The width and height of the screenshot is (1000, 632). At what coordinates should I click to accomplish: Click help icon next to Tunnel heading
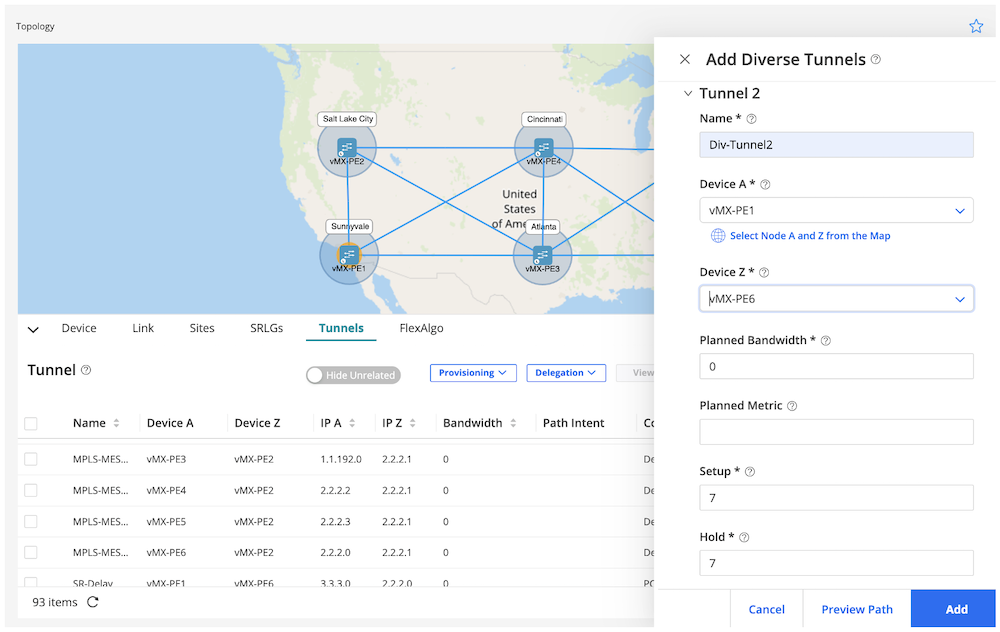coord(86,370)
